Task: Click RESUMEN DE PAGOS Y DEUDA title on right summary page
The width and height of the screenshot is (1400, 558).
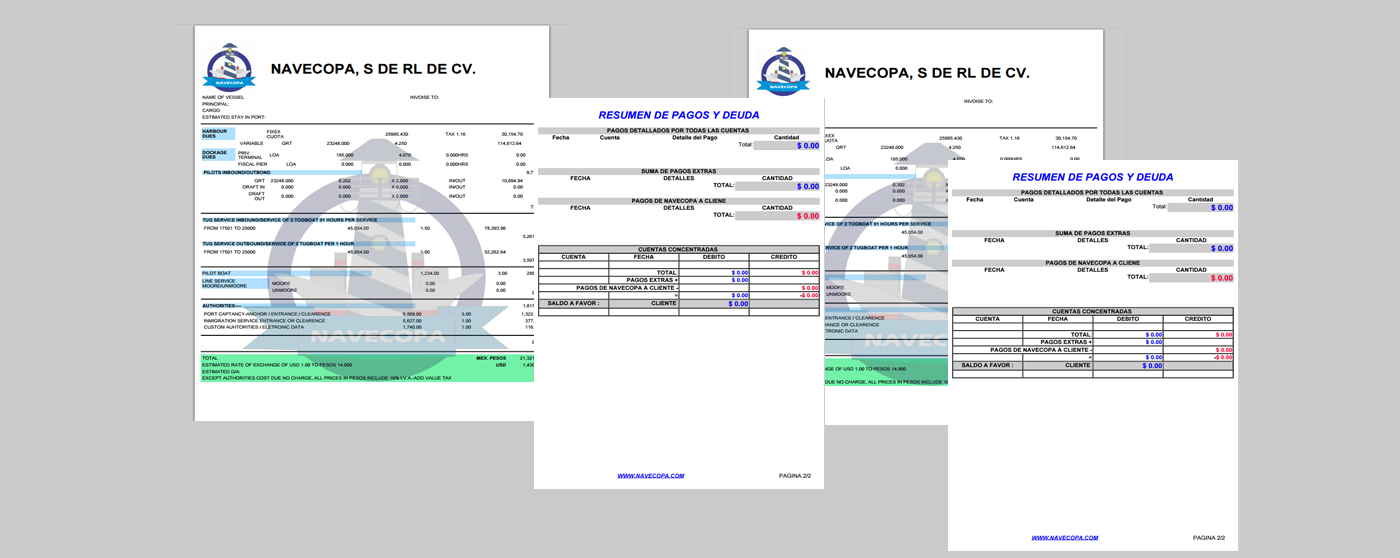Action: pos(1093,177)
